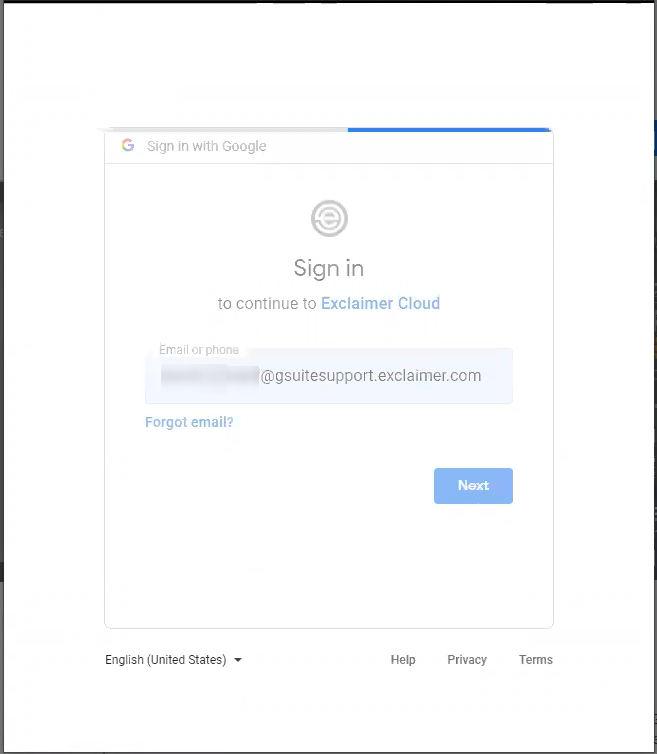Click the "Sign in with Google" header text
Image resolution: width=657 pixels, height=754 pixels.
coord(206,146)
